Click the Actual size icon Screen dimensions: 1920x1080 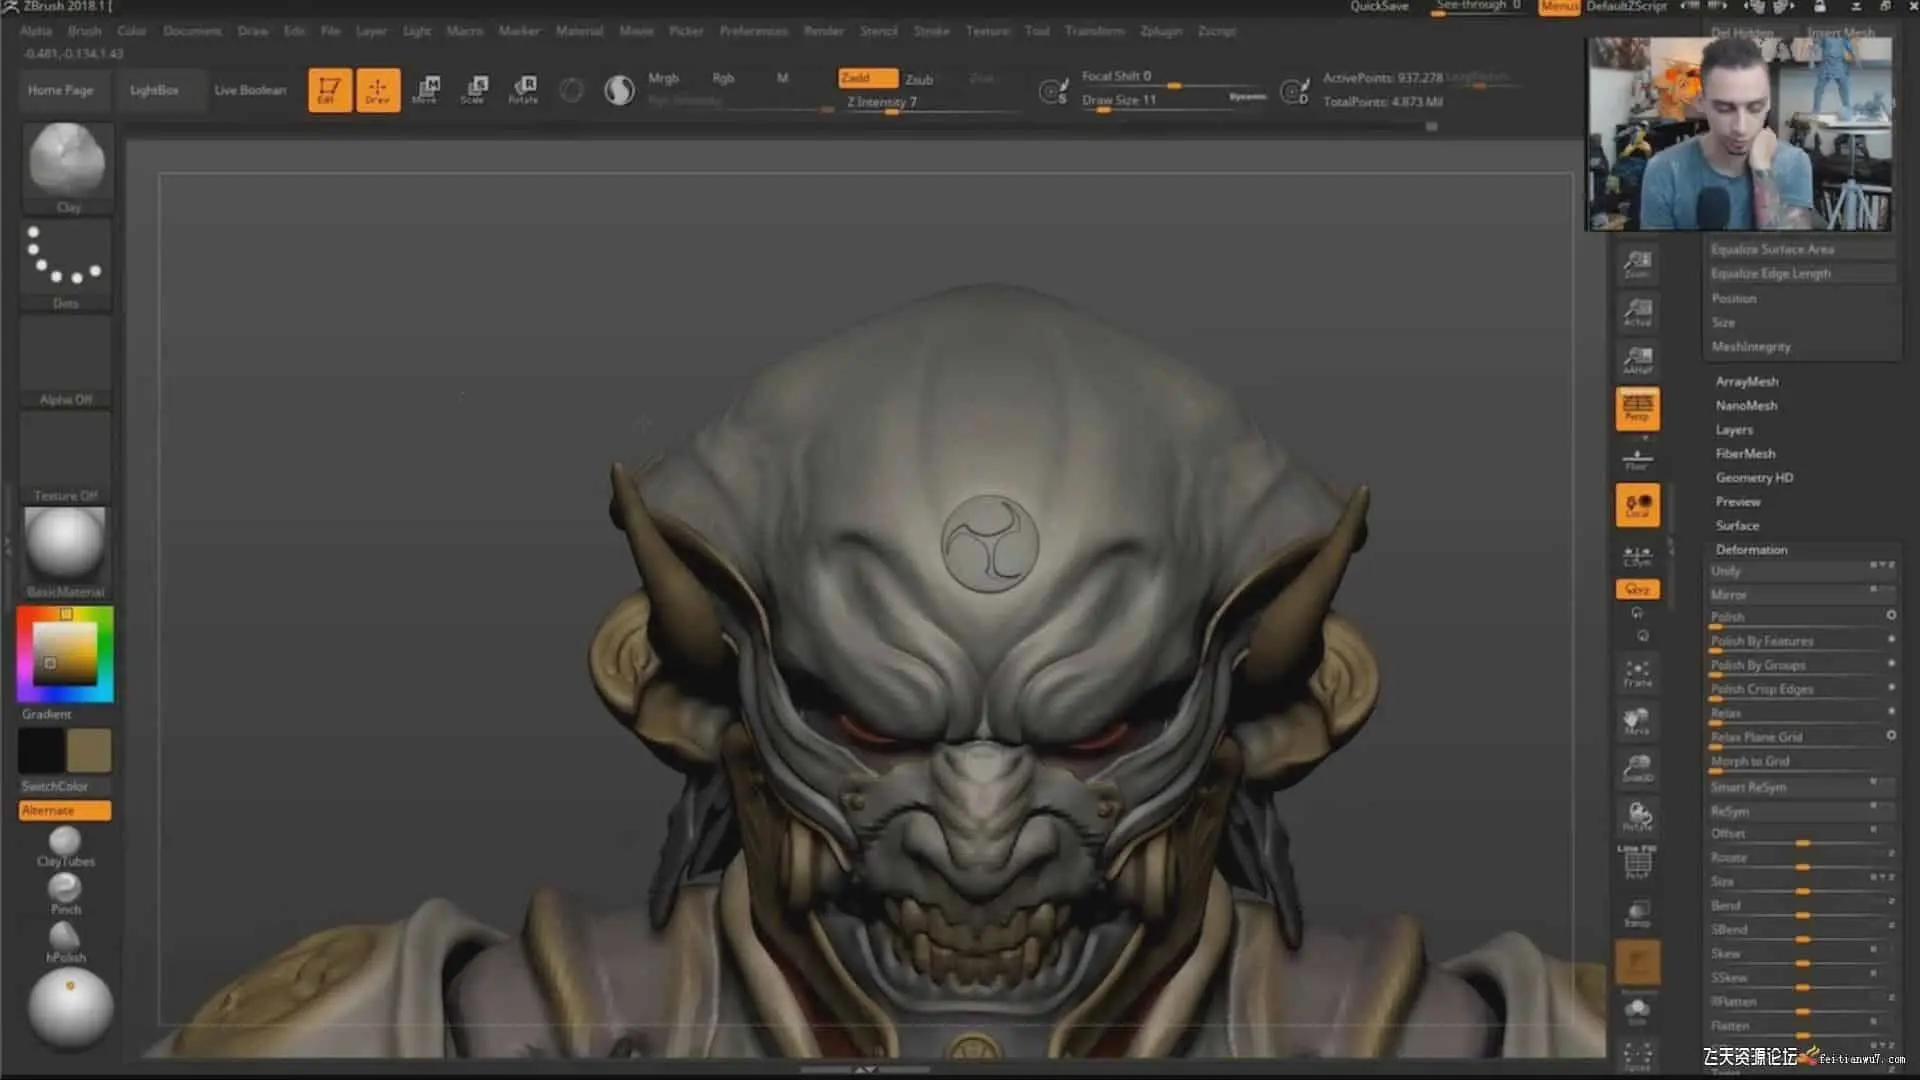1637,313
